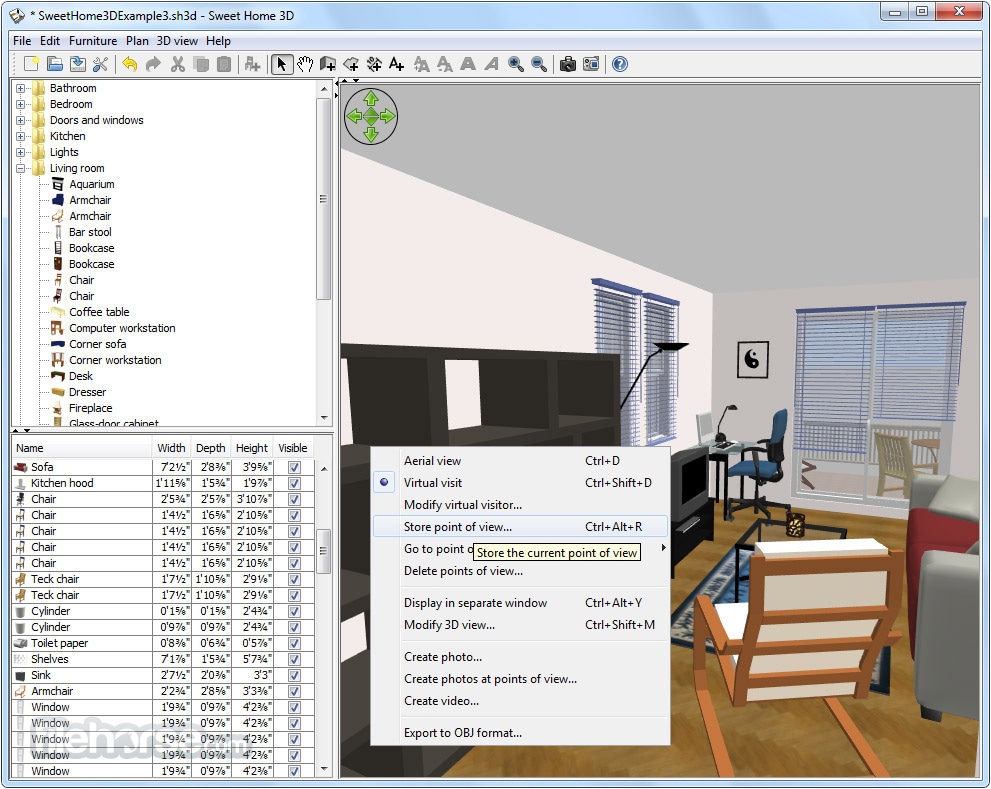The image size is (991, 789).
Task: Select Fireplace in catalog tree
Action: (90, 408)
